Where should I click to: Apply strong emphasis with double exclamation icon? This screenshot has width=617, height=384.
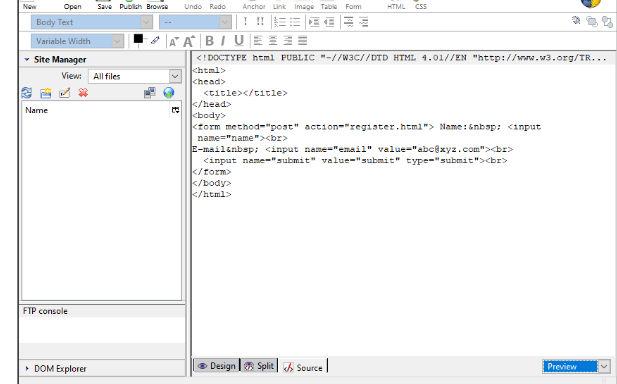[260, 22]
